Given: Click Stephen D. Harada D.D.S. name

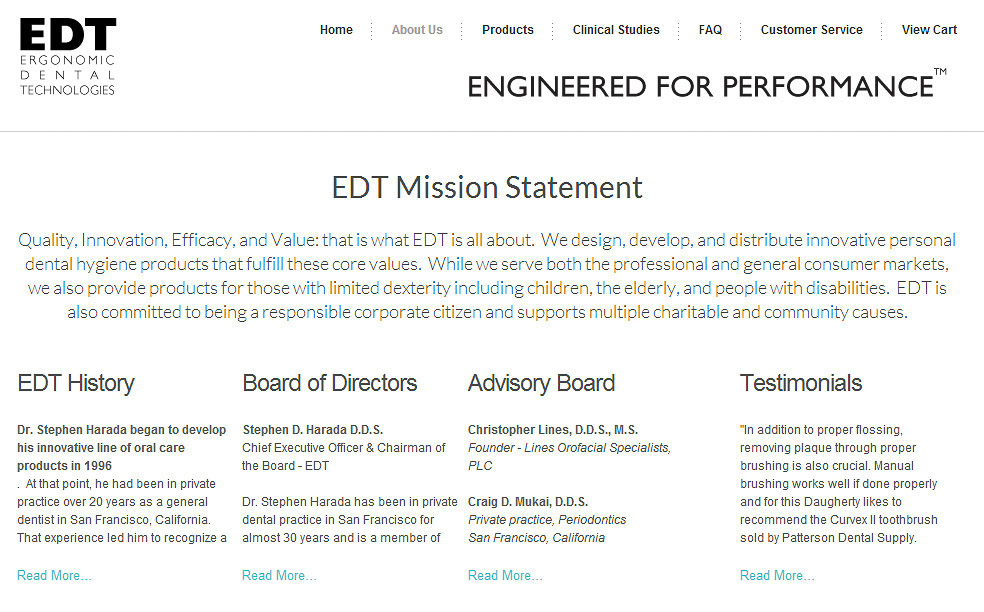Looking at the screenshot, I should click(313, 430).
